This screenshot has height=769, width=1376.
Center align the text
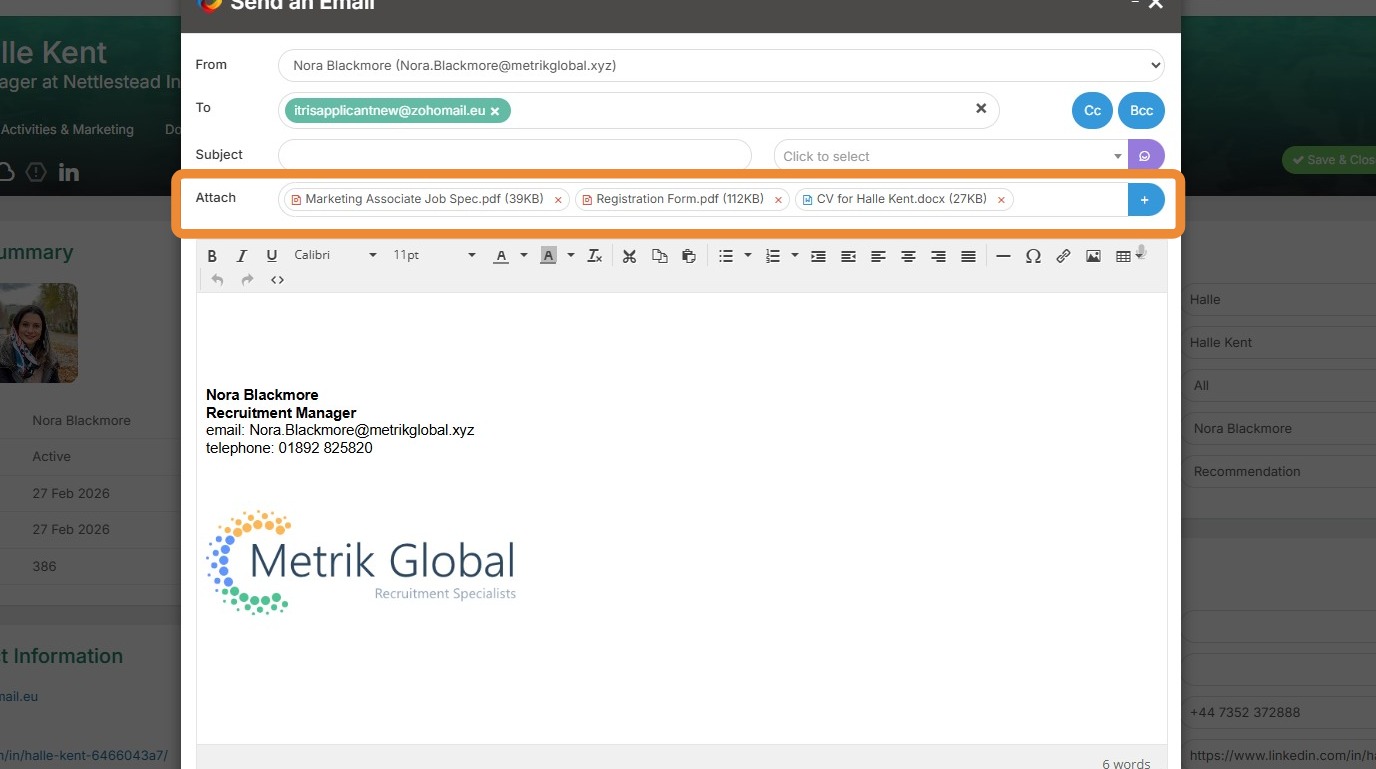click(908, 256)
